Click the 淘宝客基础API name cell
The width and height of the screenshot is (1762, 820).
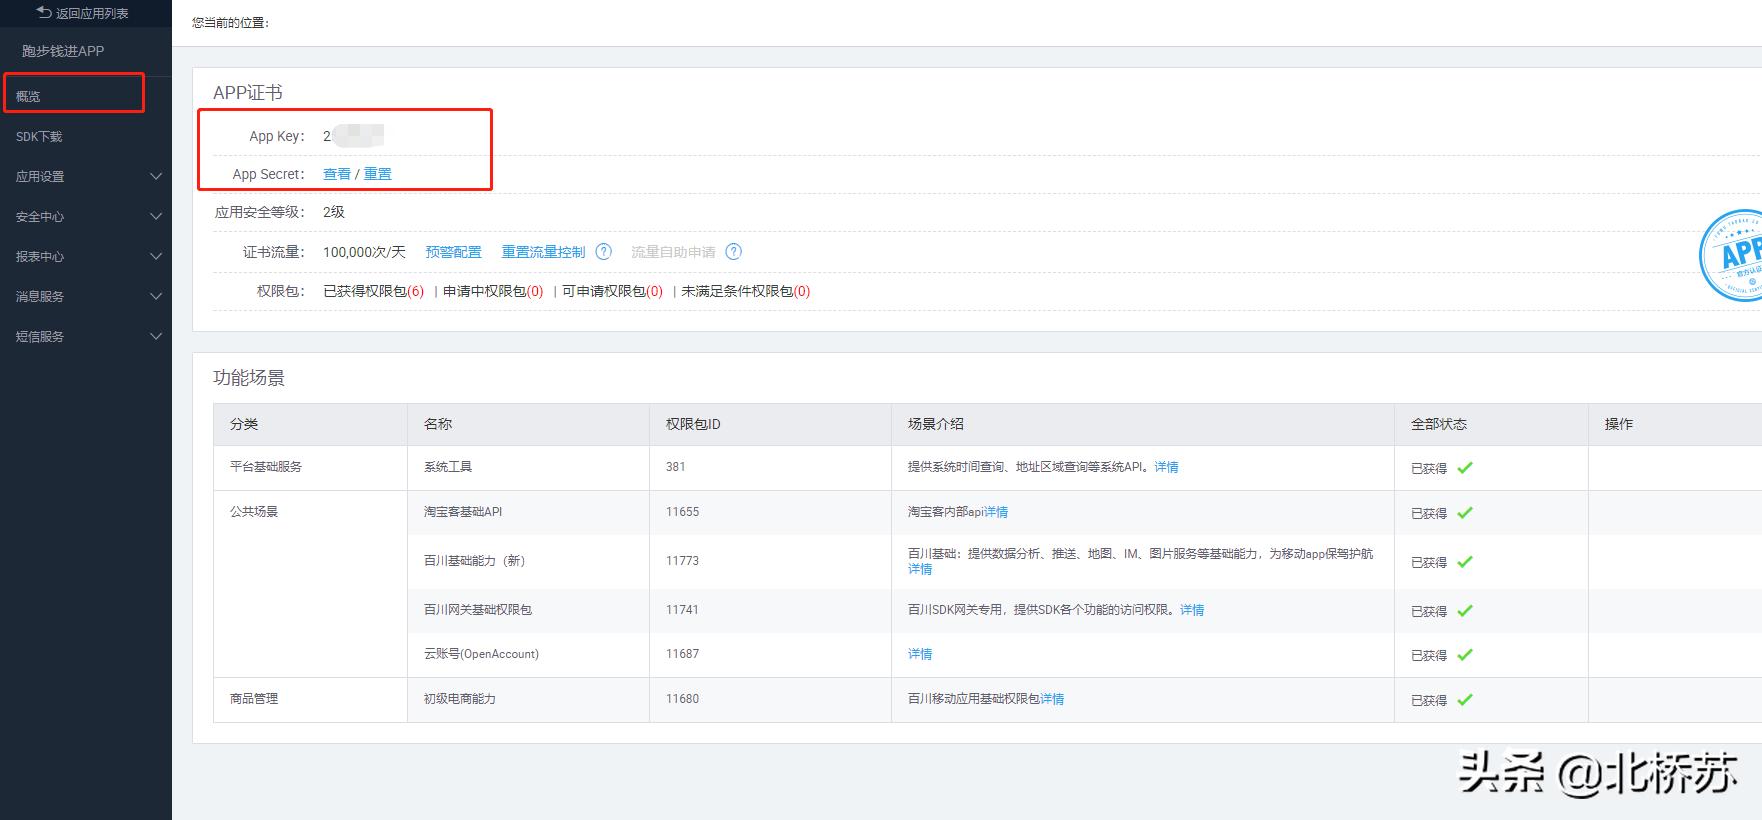click(463, 512)
